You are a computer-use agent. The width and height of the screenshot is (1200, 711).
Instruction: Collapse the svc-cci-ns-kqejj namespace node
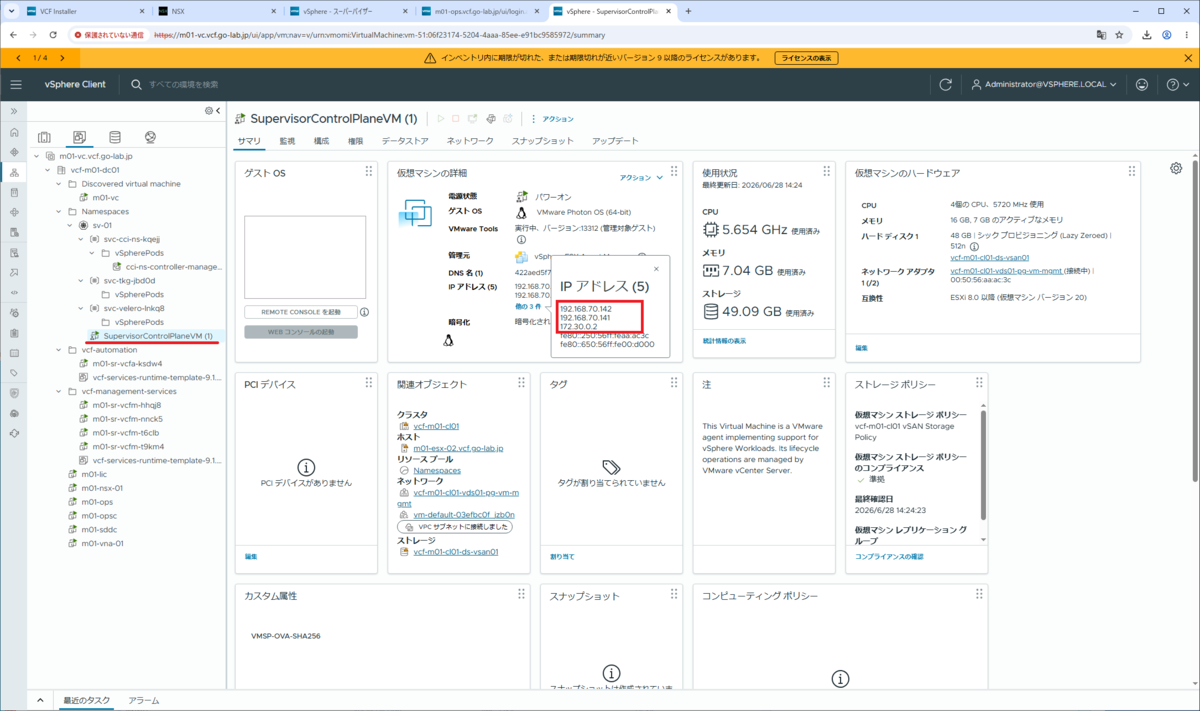[x=81, y=240]
